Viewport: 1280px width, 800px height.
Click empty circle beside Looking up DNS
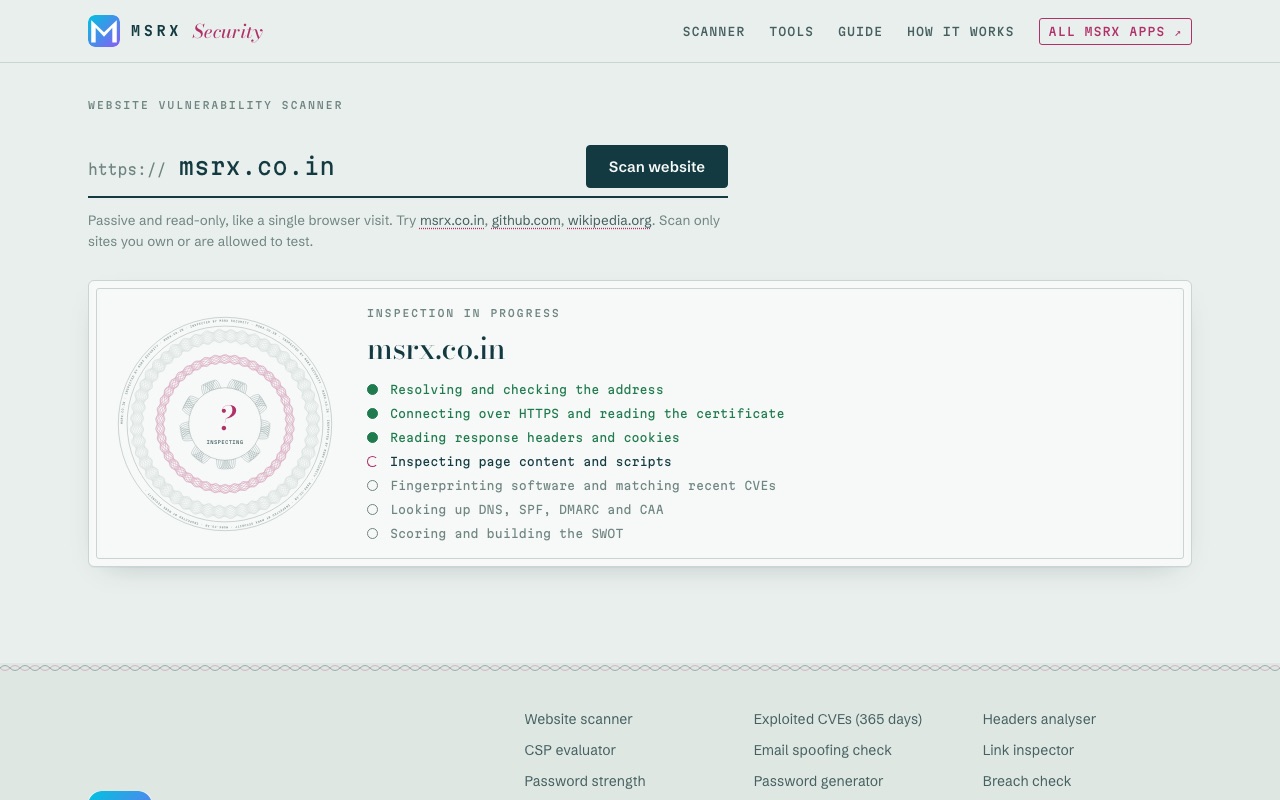[372, 510]
